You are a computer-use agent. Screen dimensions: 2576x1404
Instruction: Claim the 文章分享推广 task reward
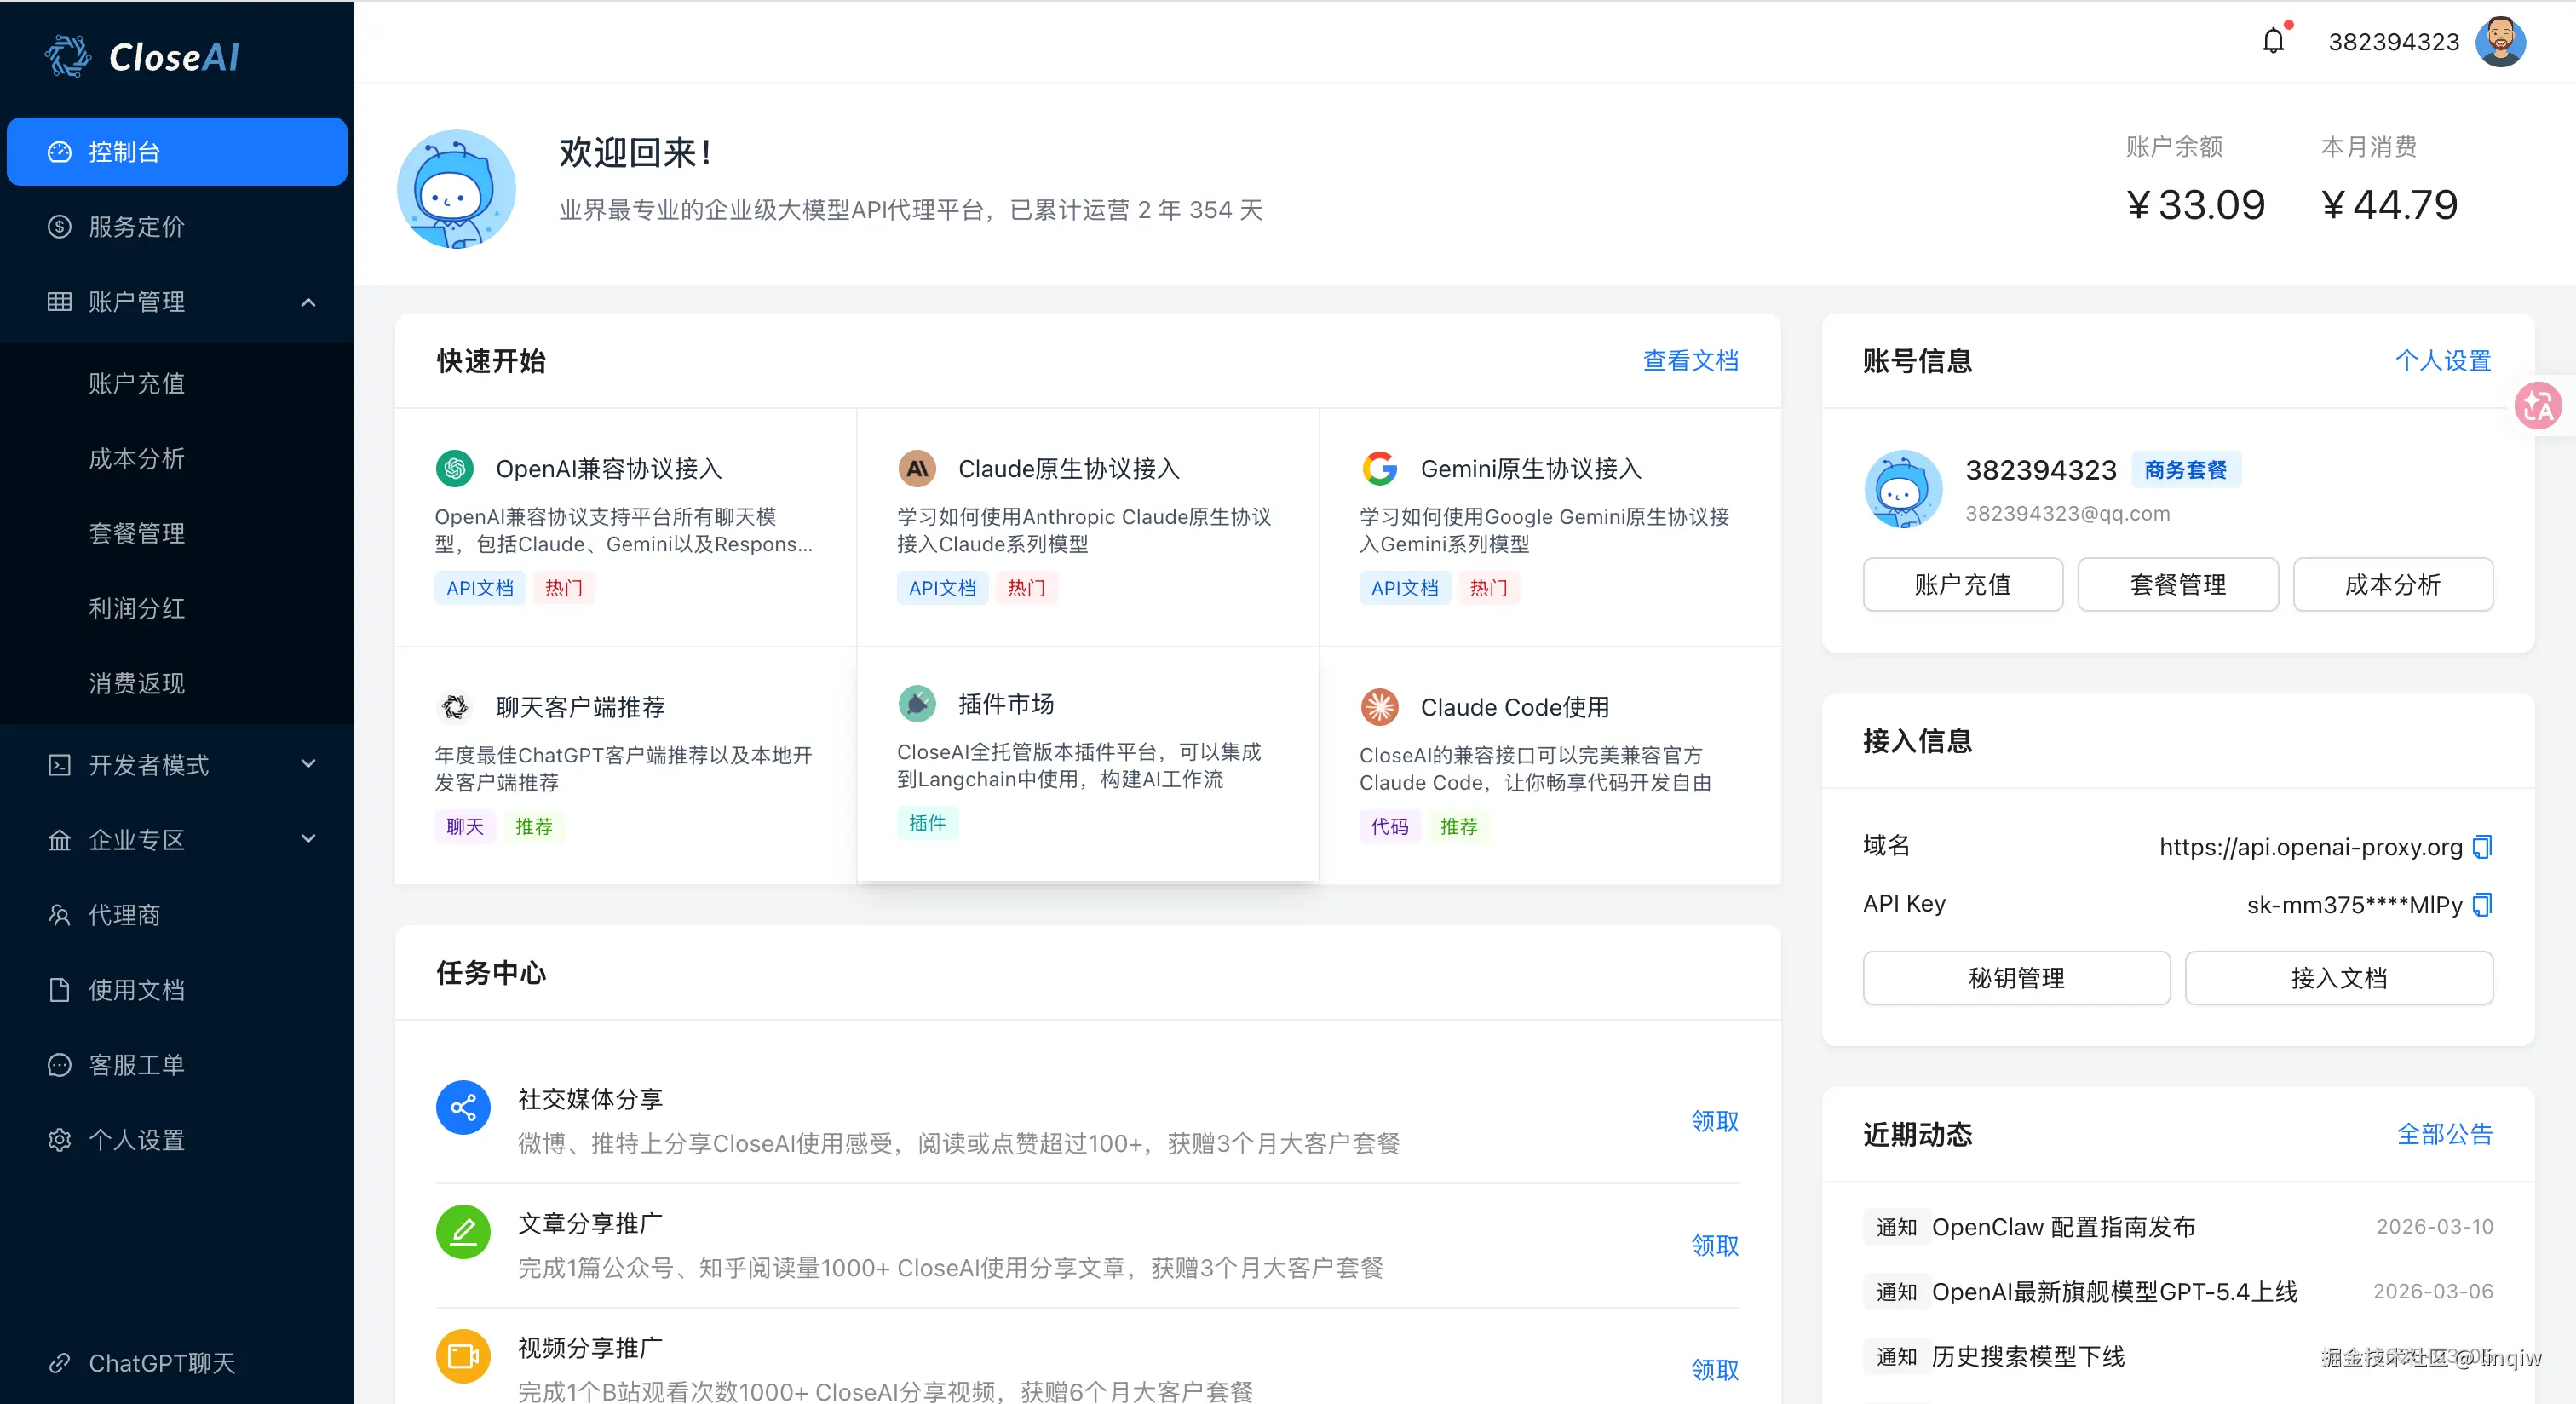point(1714,1245)
